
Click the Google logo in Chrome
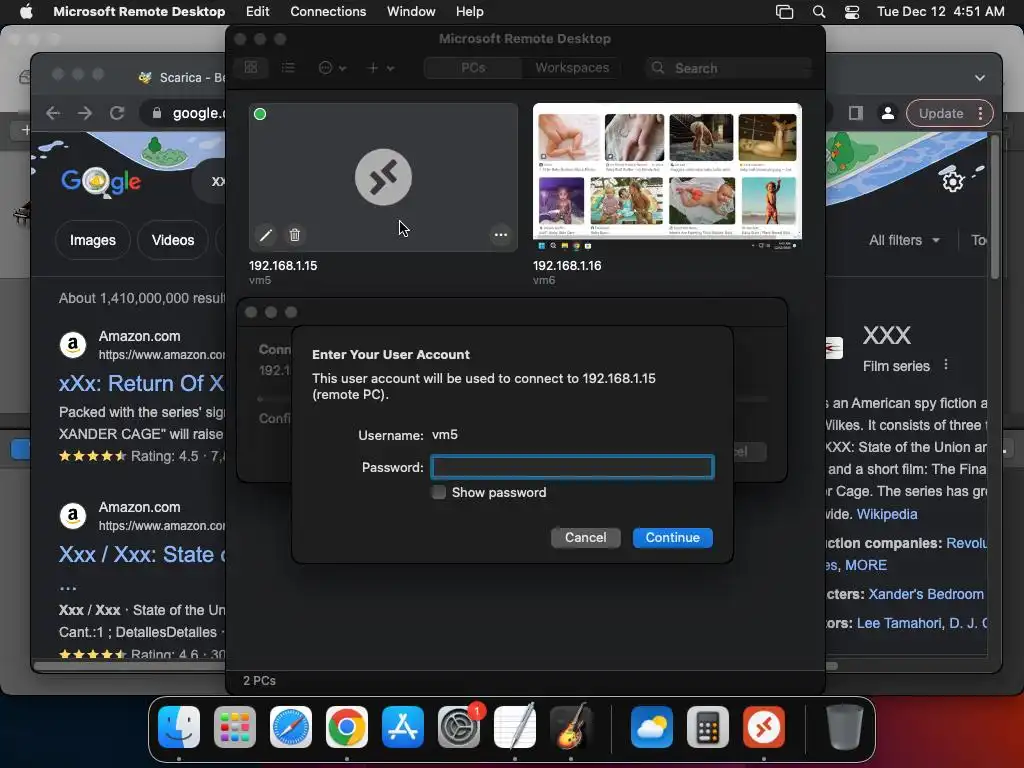(101, 182)
